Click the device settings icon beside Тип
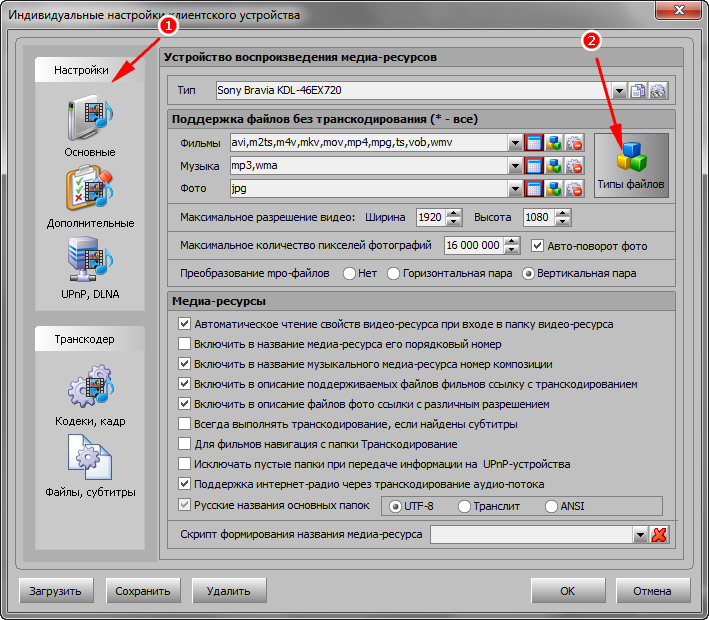This screenshot has width=709, height=620. 658,91
